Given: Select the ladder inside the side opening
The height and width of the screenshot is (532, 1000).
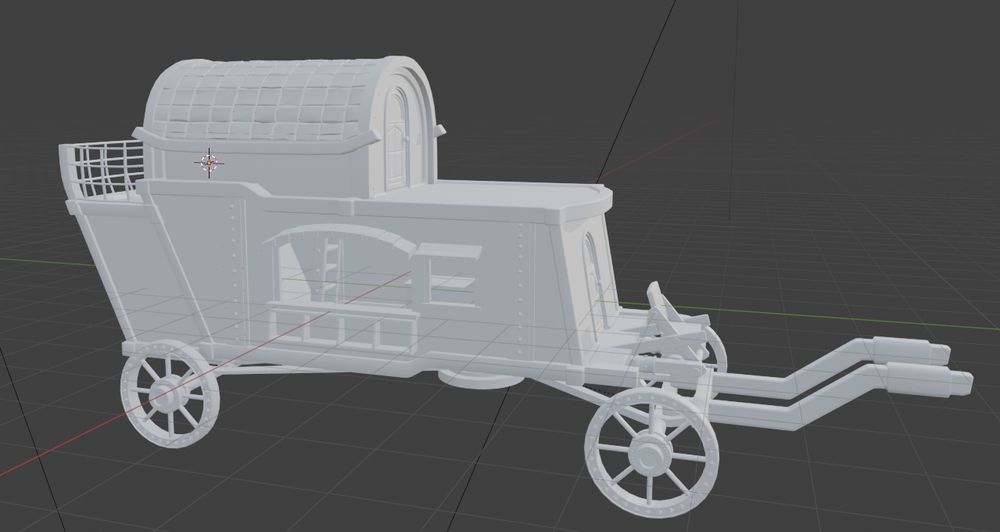Looking at the screenshot, I should click(330, 268).
